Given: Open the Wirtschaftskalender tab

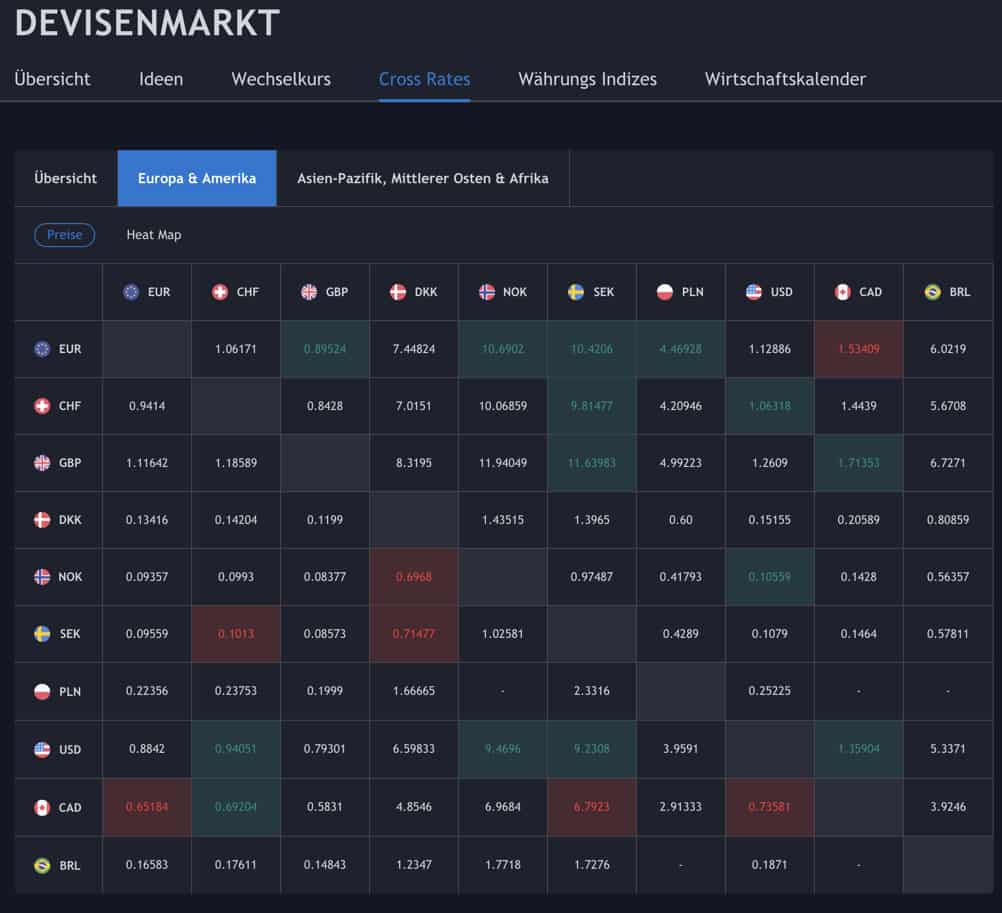Looking at the screenshot, I should pyautogui.click(x=785, y=78).
